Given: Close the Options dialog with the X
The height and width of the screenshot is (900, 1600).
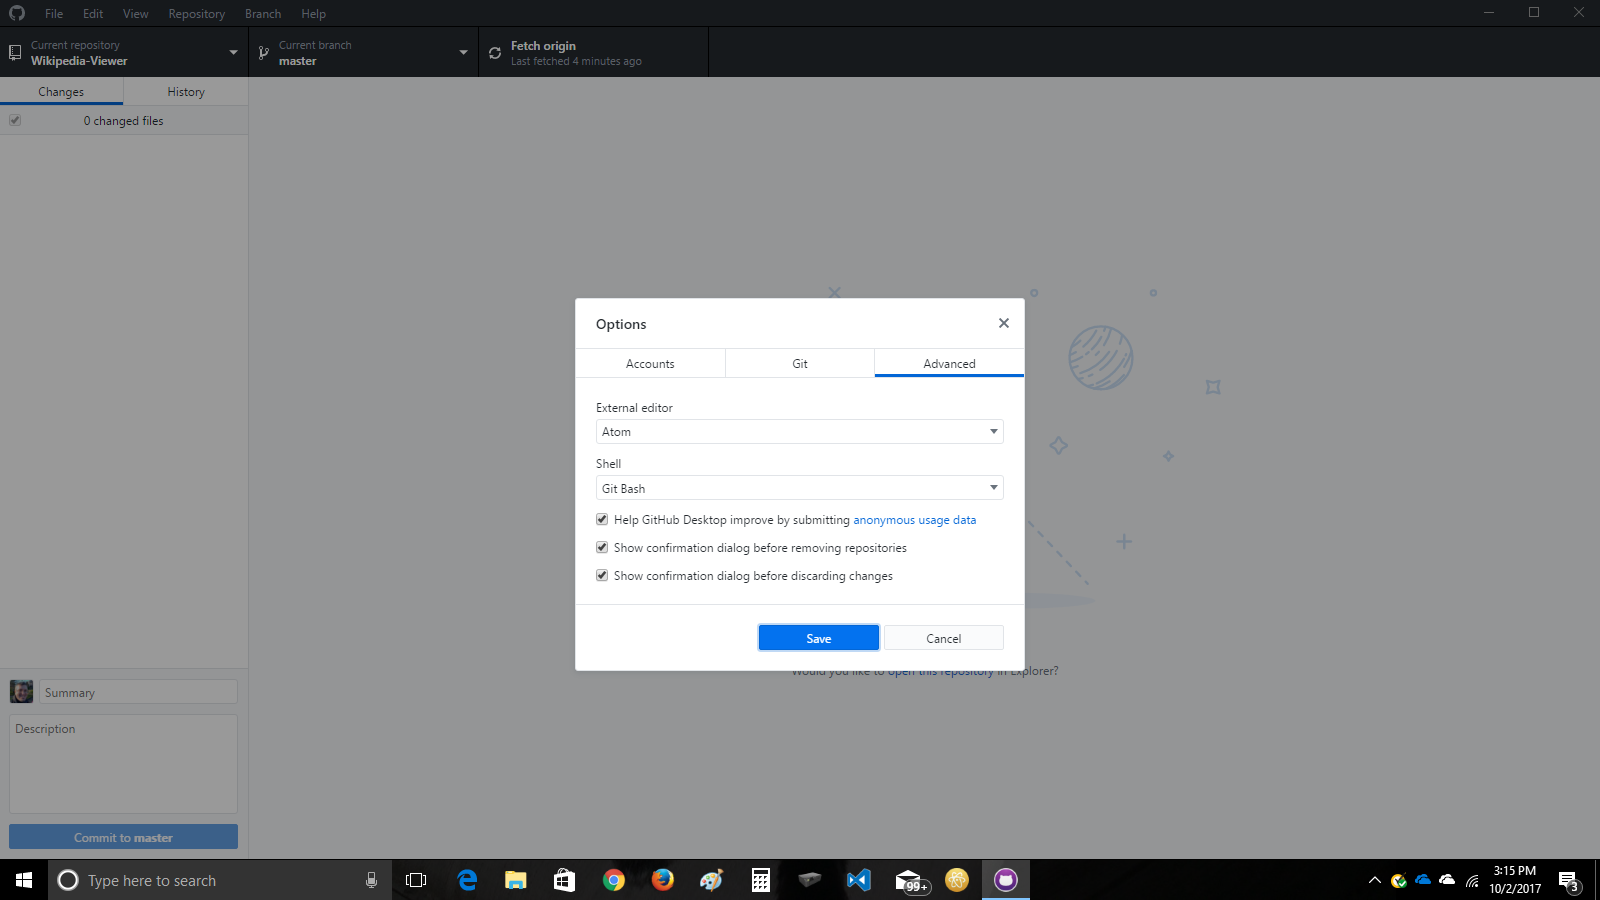Looking at the screenshot, I should [1003, 323].
